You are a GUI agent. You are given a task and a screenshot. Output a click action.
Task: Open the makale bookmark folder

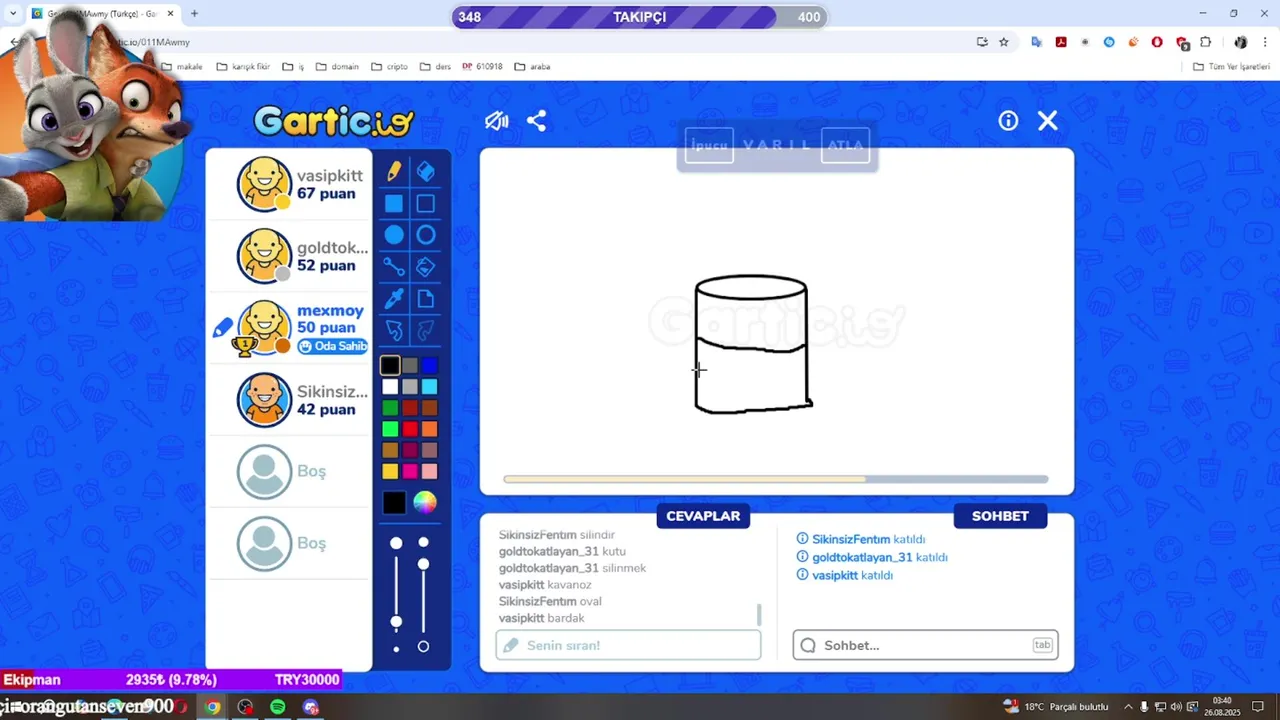[182, 67]
